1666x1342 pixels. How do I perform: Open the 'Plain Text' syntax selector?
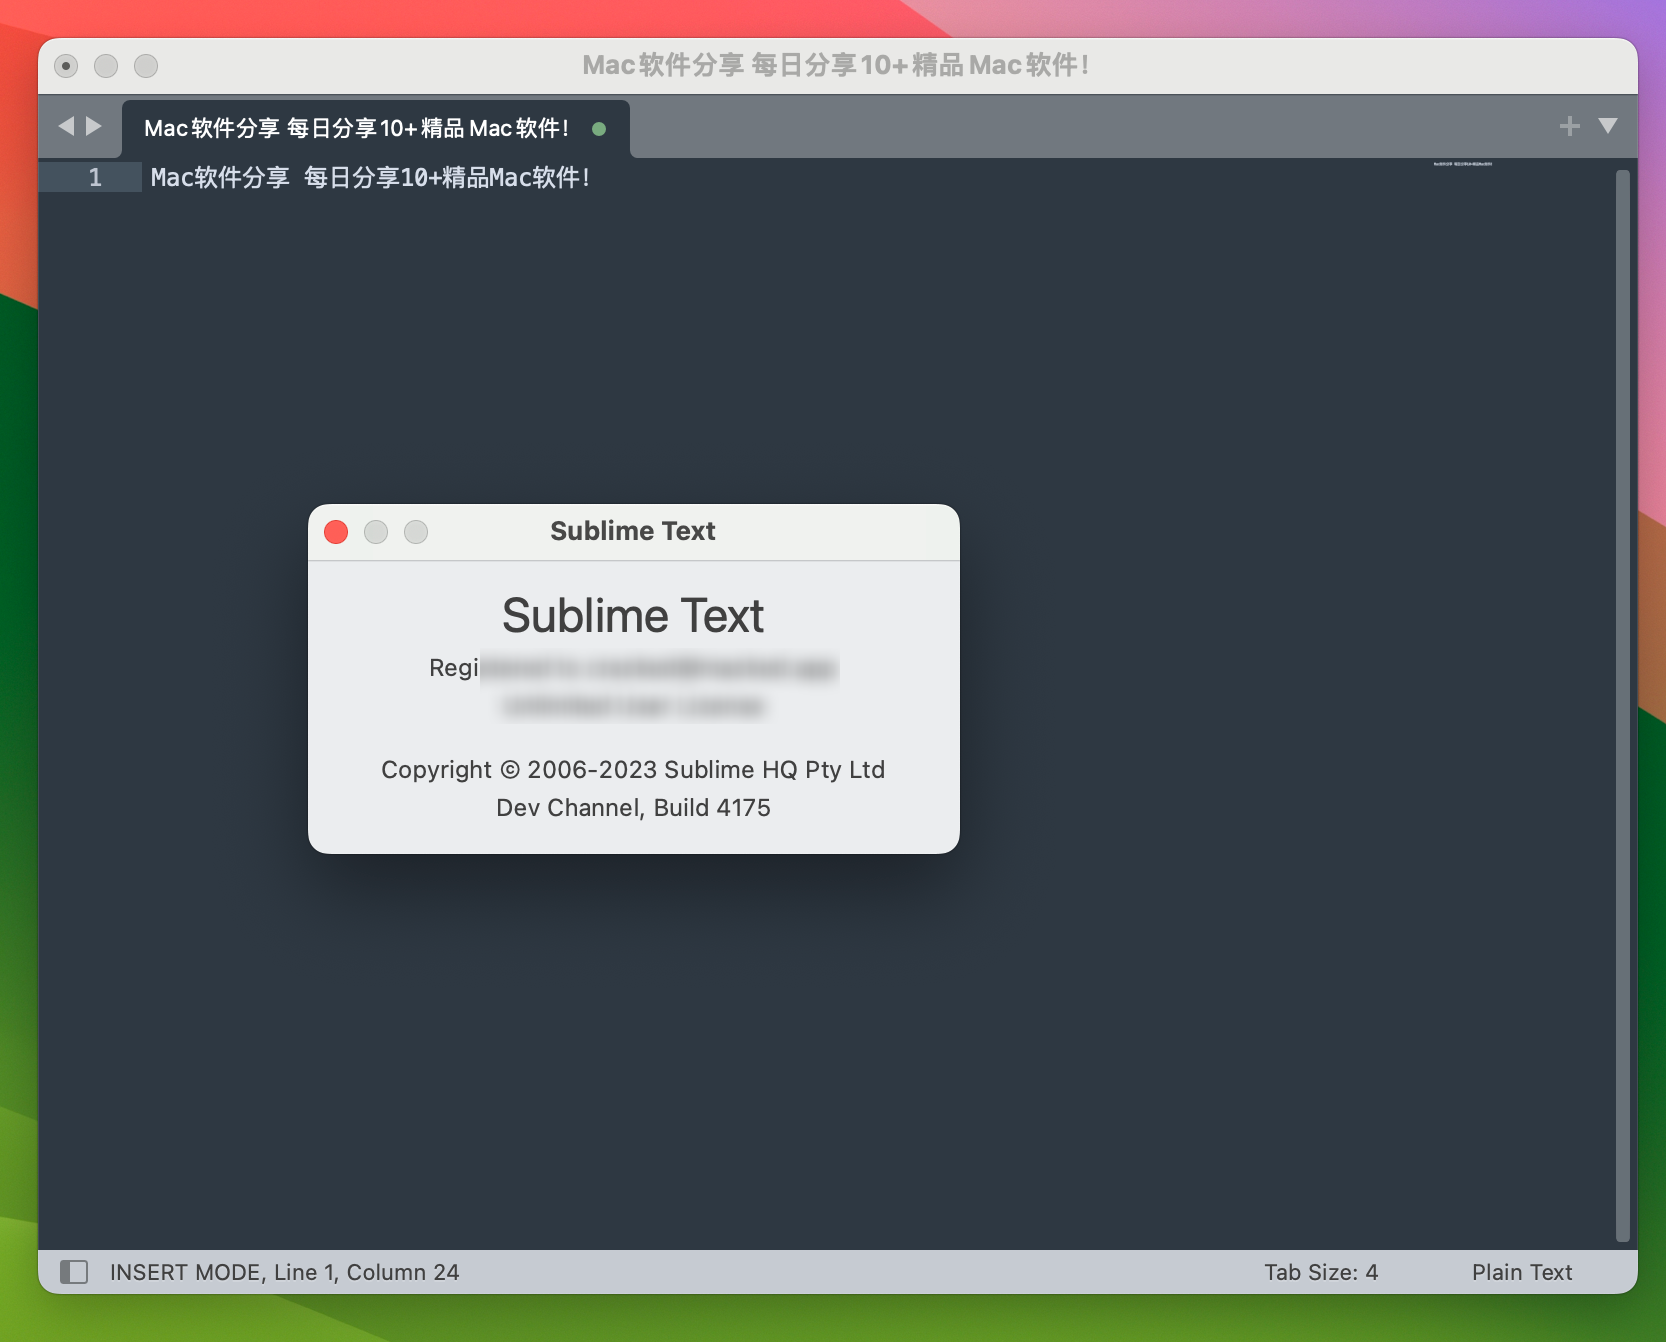1521,1271
